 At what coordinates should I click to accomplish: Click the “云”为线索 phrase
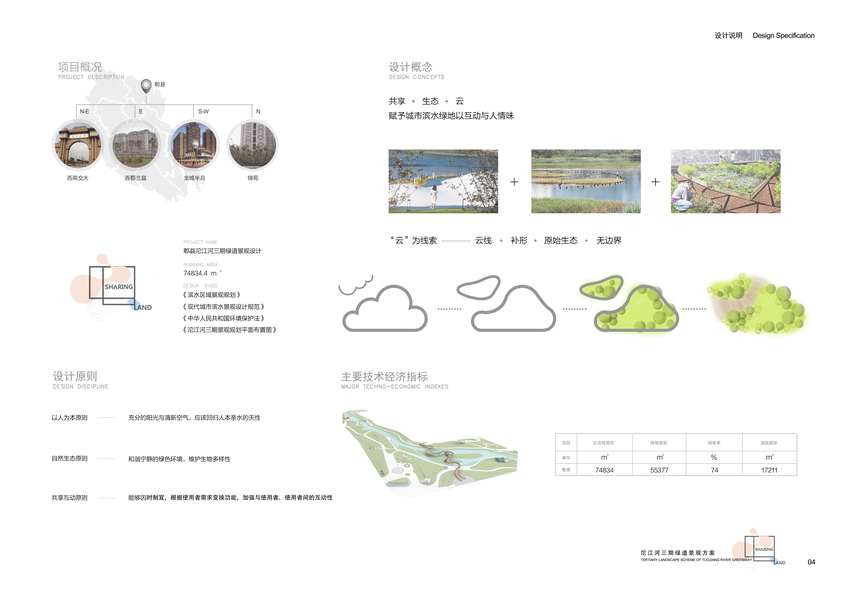tap(413, 240)
